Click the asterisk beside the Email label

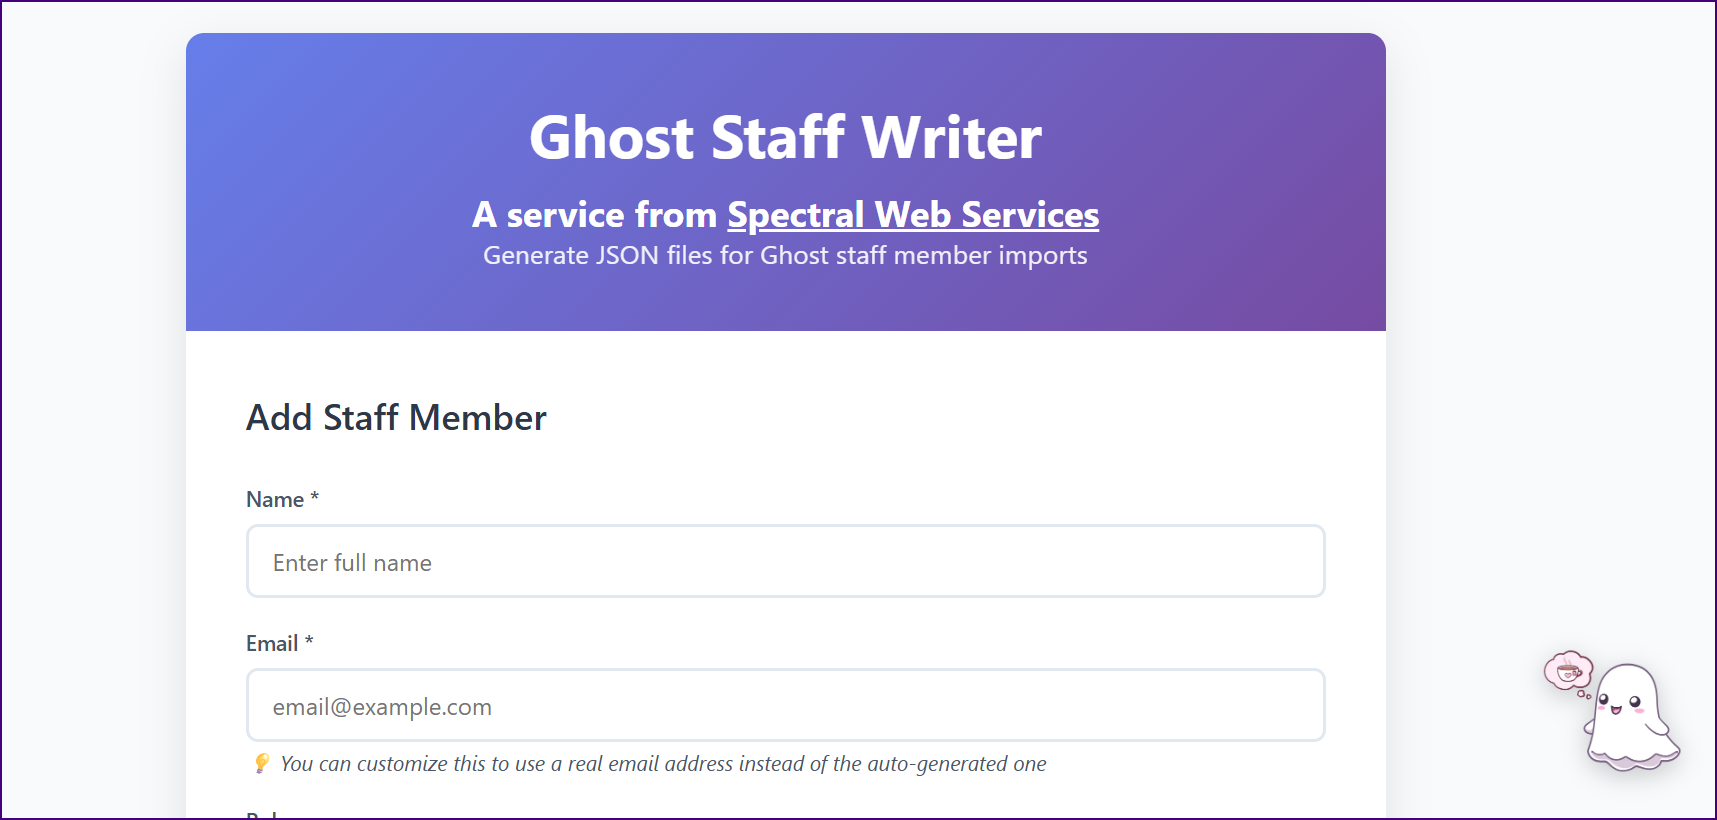click(x=309, y=641)
